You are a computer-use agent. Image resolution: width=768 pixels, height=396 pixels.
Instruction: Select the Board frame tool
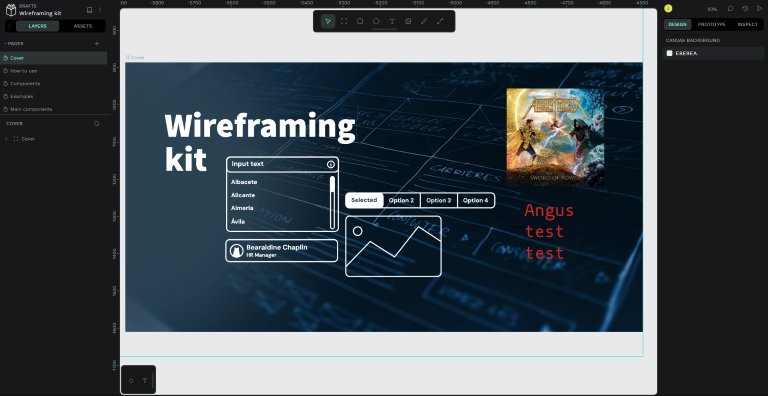tap(344, 21)
